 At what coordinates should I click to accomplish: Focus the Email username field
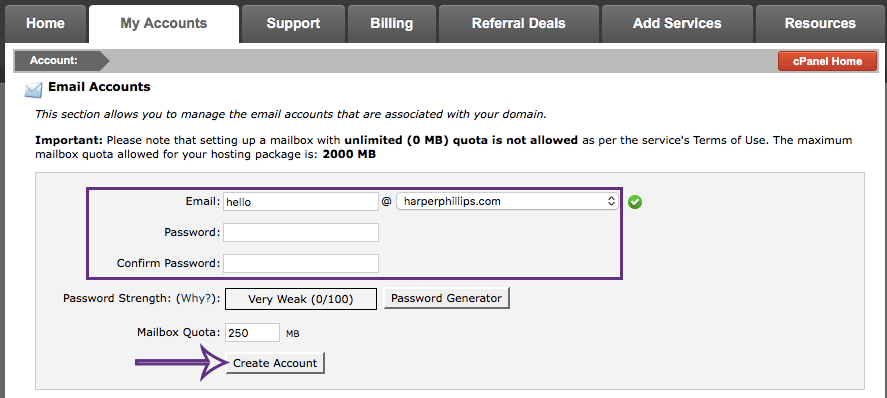point(301,202)
